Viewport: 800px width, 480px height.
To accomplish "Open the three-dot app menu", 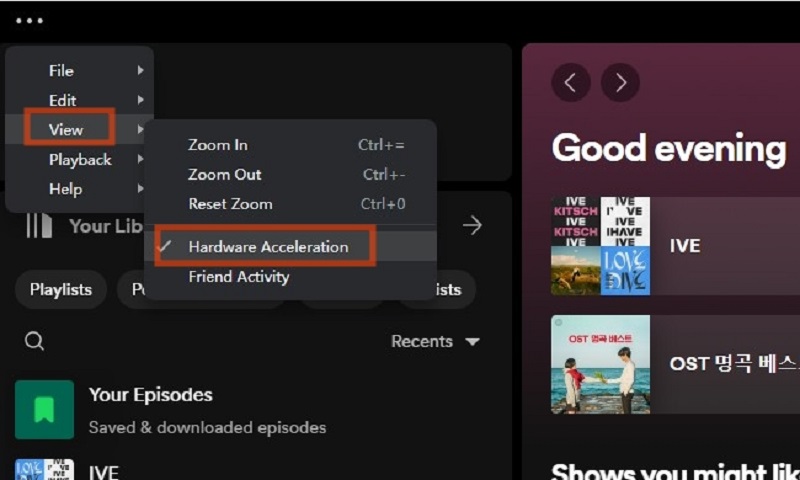I will [29, 21].
